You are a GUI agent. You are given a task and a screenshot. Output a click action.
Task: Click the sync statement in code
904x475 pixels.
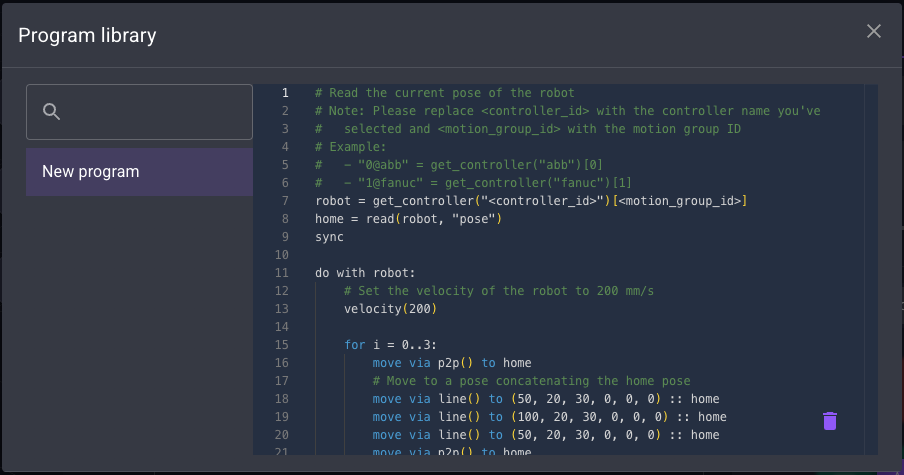[329, 237]
